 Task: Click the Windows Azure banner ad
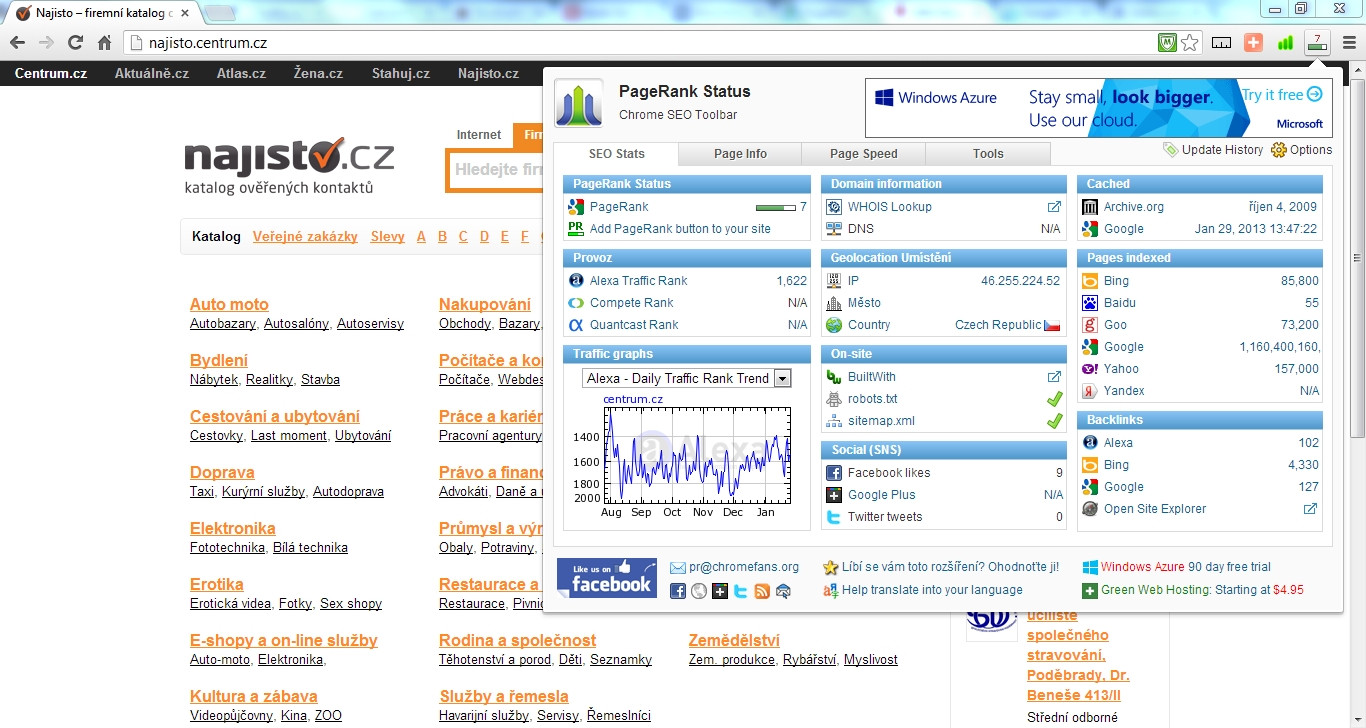point(1097,108)
